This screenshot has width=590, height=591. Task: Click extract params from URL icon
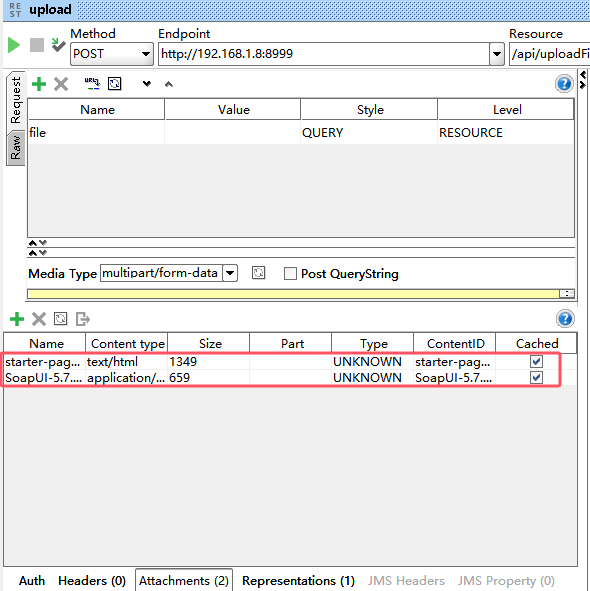tap(92, 84)
